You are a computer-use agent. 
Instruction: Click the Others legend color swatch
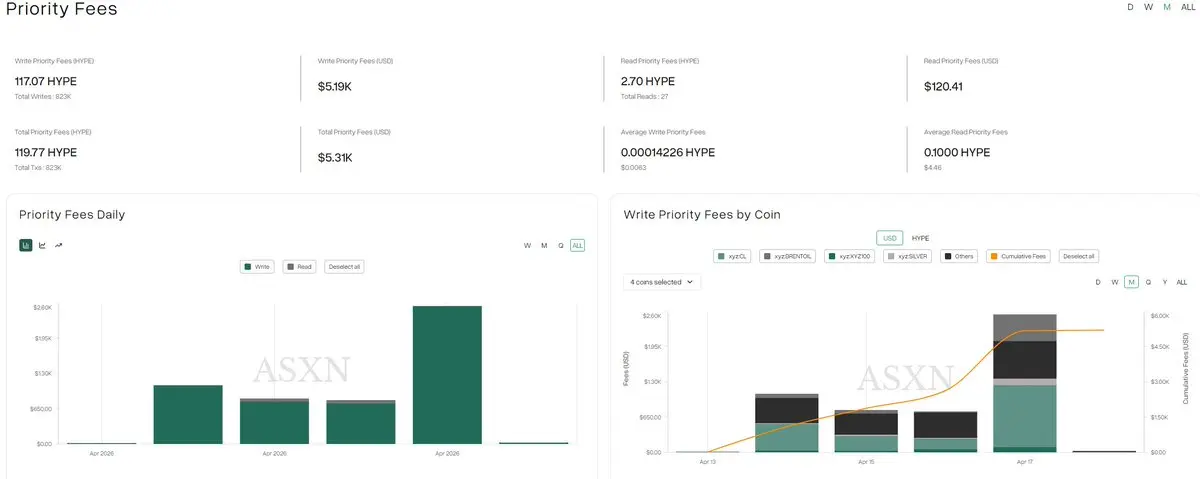[948, 257]
